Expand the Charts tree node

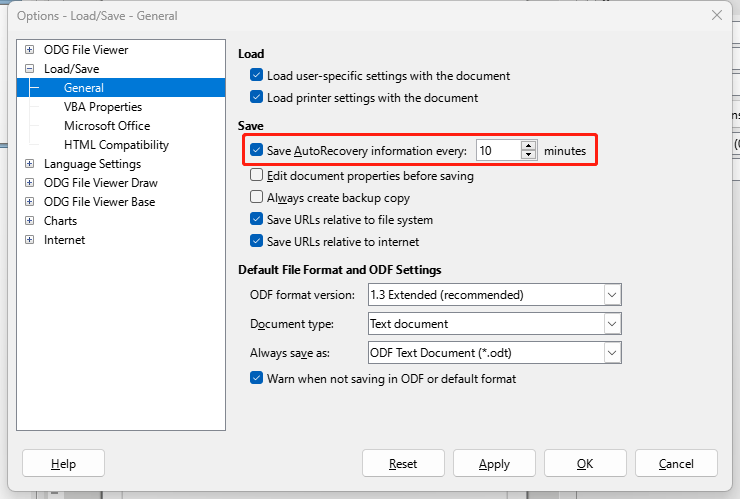[x=29, y=220]
